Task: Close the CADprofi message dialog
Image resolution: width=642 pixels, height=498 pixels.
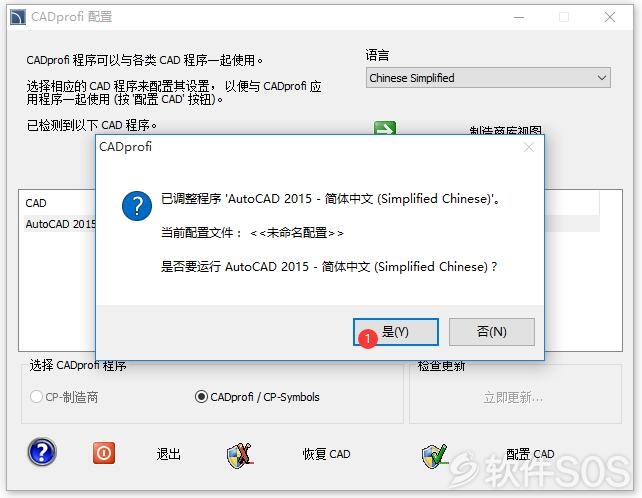Action: tap(529, 147)
